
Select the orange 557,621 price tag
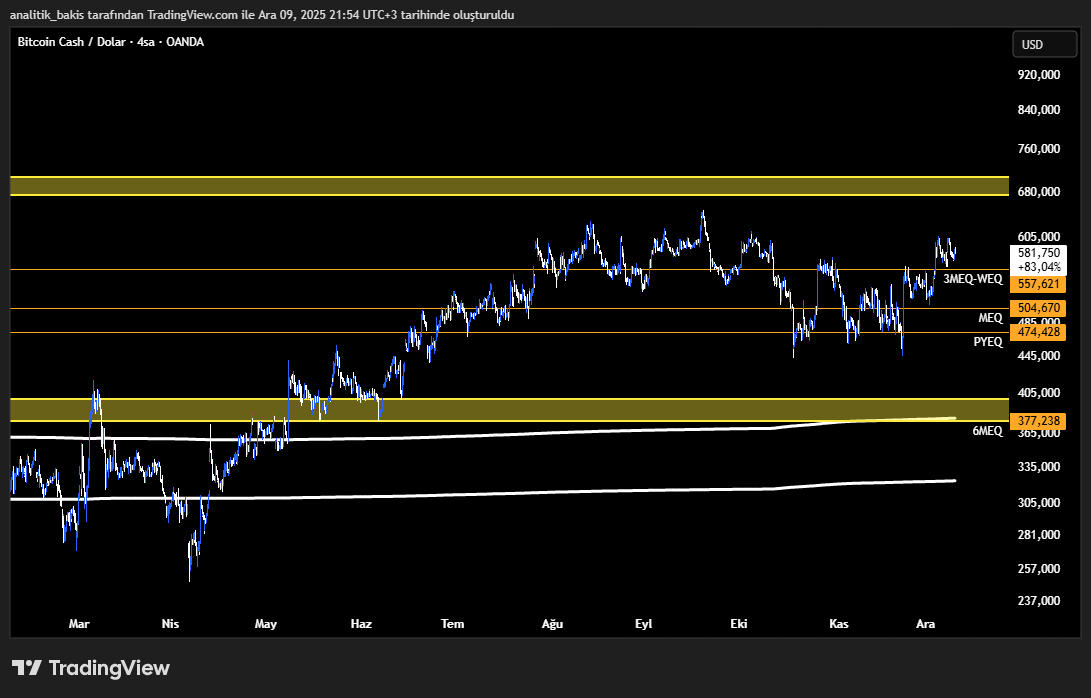tap(1038, 283)
